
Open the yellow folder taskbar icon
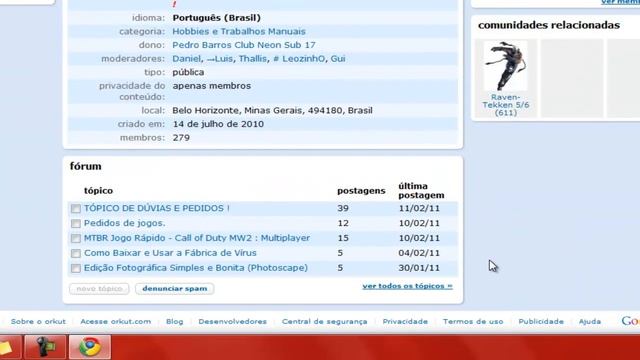click(x=6, y=347)
